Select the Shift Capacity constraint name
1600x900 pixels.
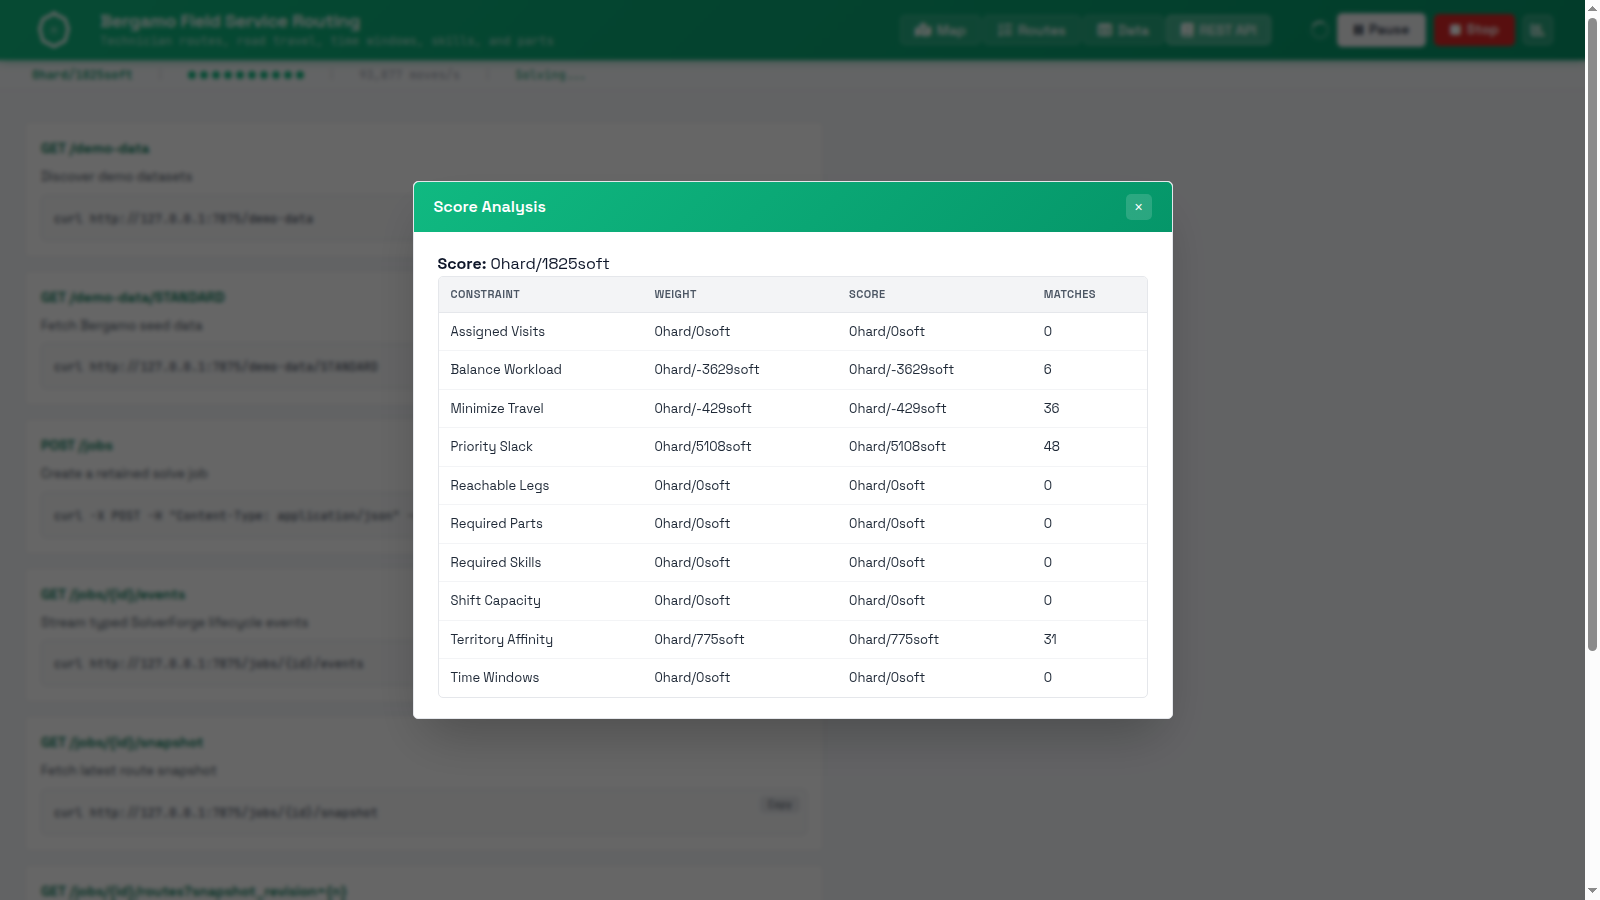(x=495, y=601)
